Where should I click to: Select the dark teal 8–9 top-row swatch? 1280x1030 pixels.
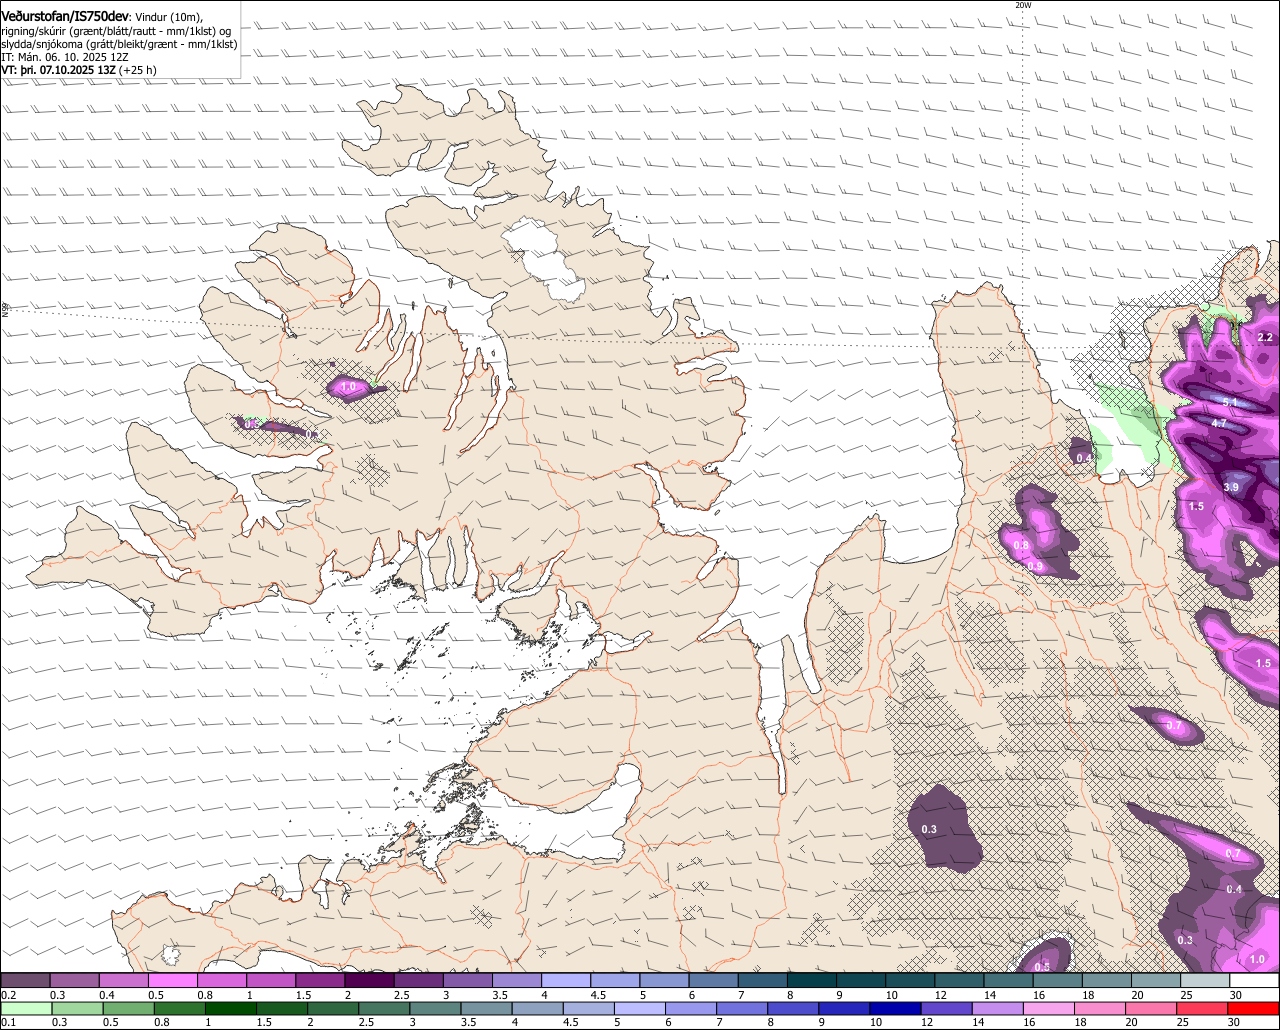[x=812, y=980]
